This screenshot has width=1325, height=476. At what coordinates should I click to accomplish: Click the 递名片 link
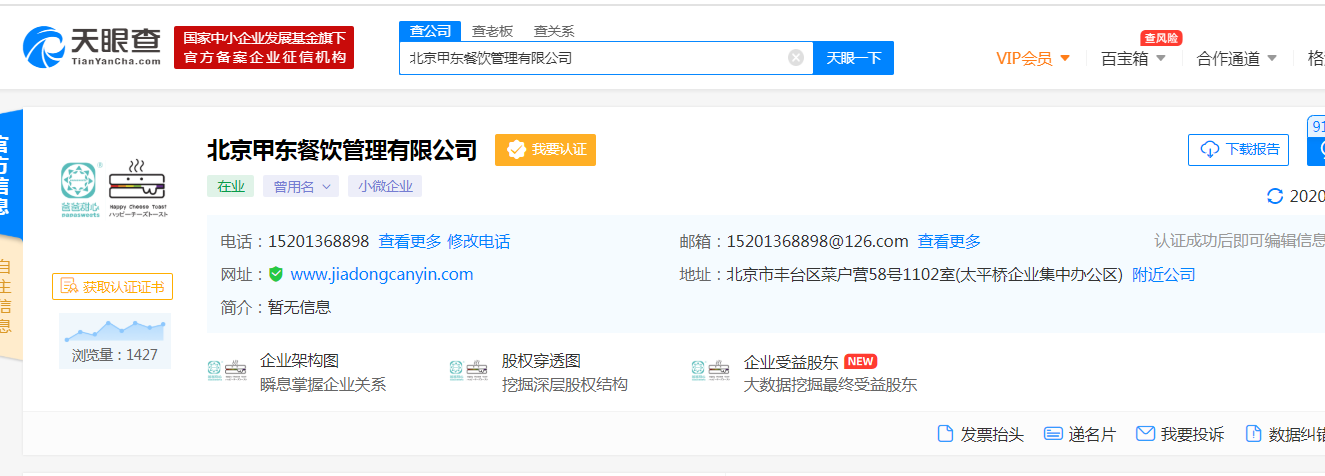[x=1092, y=434]
